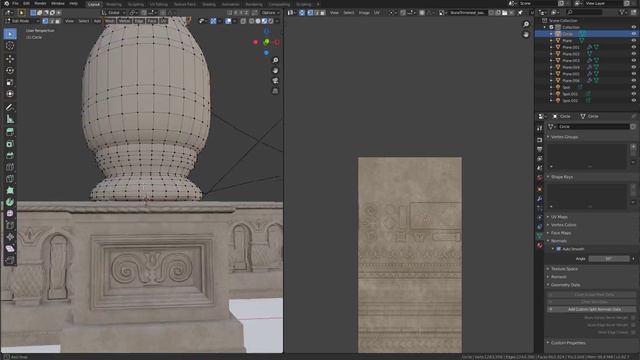Select the Select Box tool
Image resolution: width=640 pixels, height=360 pixels.
pyautogui.click(x=10, y=34)
